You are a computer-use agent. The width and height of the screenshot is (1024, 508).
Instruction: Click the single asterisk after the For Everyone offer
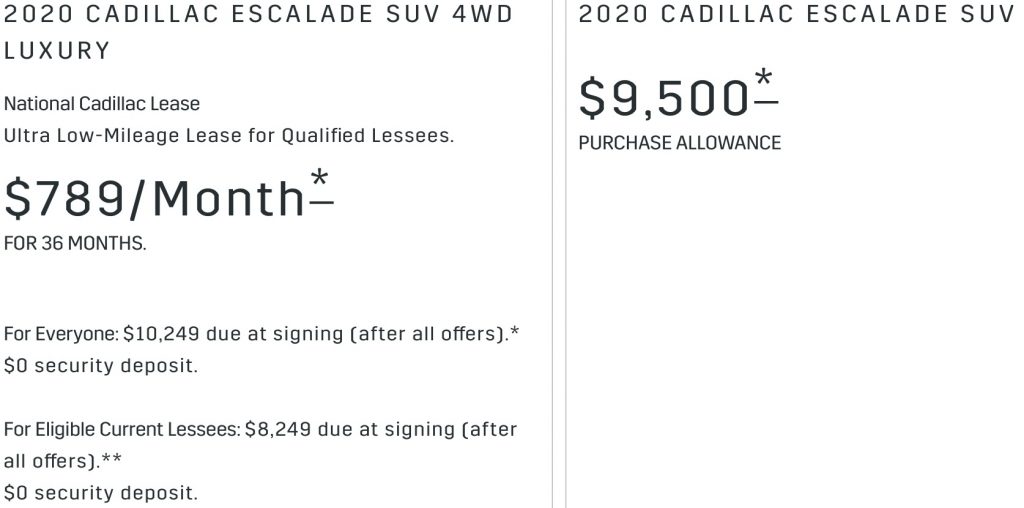click(515, 333)
